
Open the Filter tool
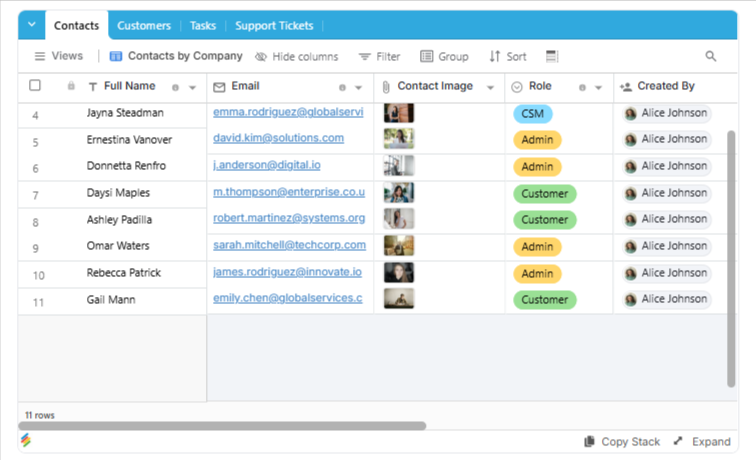pyautogui.click(x=379, y=57)
